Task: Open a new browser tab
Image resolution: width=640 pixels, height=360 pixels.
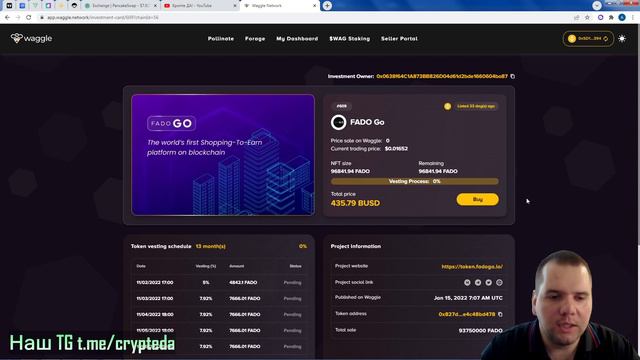Action: (327, 6)
